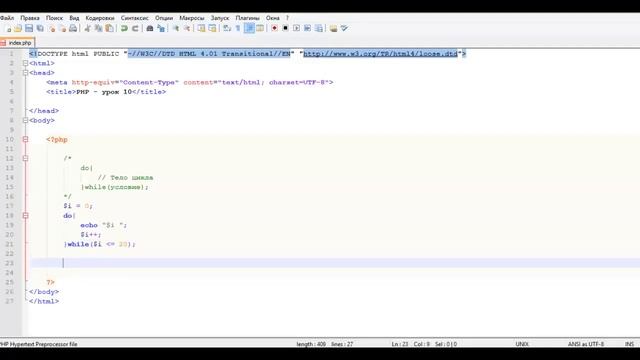
Task: Toggle synchronized vertical scrolling icon
Action: click(201, 29)
